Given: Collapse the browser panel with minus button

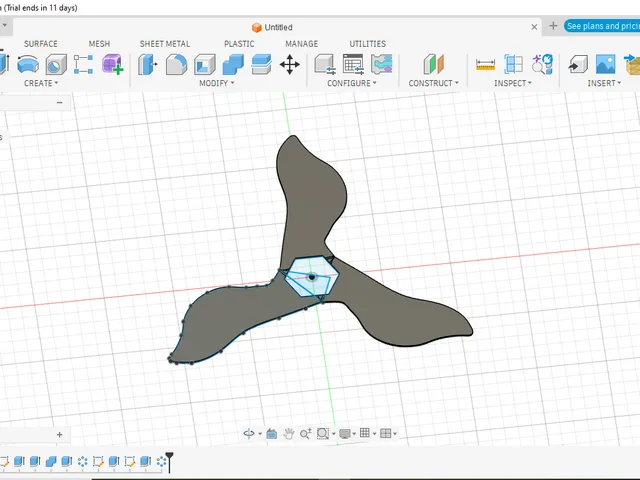Looking at the screenshot, I should 60,102.
